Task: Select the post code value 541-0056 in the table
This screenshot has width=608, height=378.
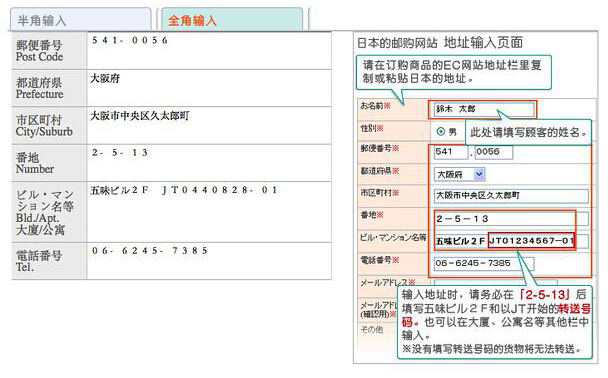Action: coord(130,40)
